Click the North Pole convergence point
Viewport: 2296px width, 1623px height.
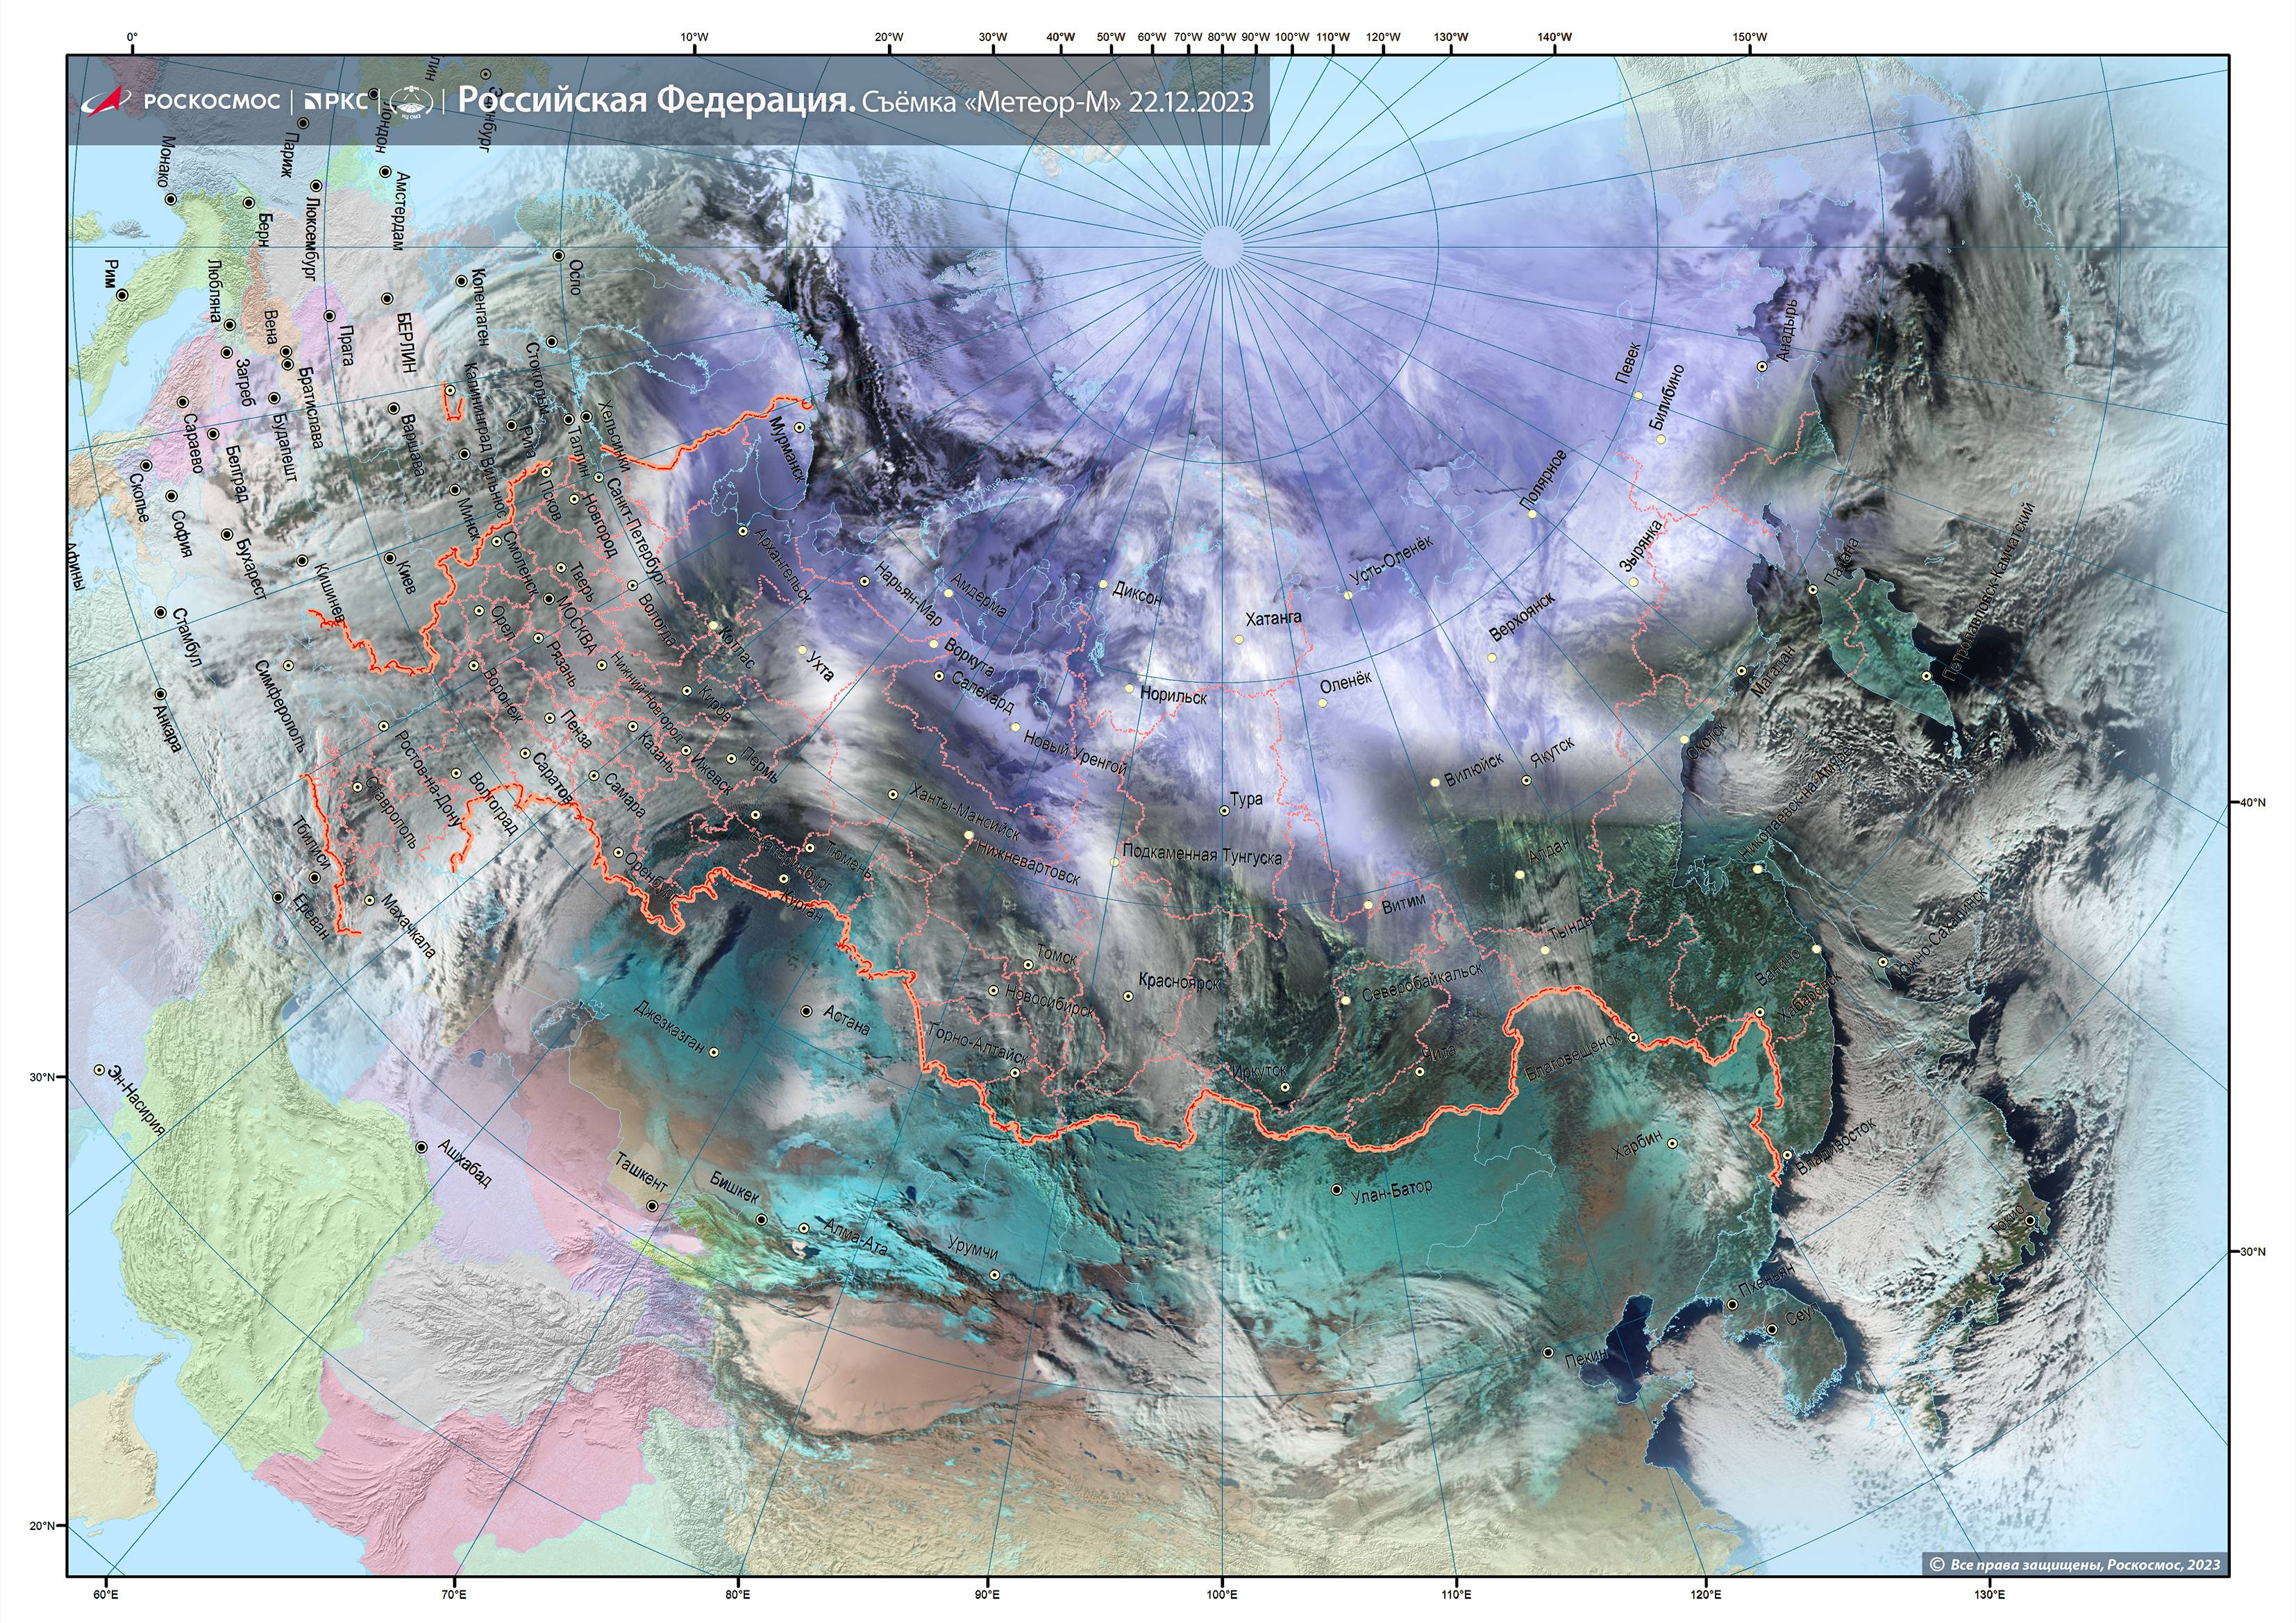1221,246
